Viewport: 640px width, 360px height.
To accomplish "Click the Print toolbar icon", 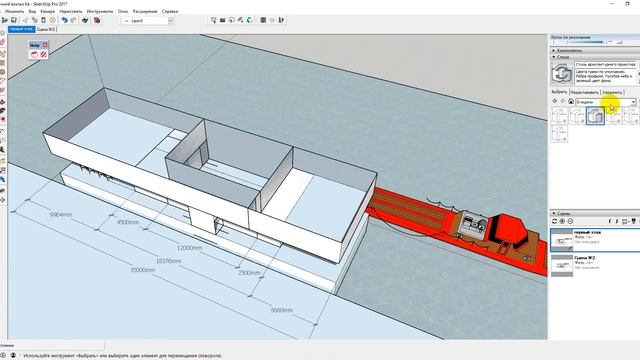I will pyautogui.click(x=85, y=20).
